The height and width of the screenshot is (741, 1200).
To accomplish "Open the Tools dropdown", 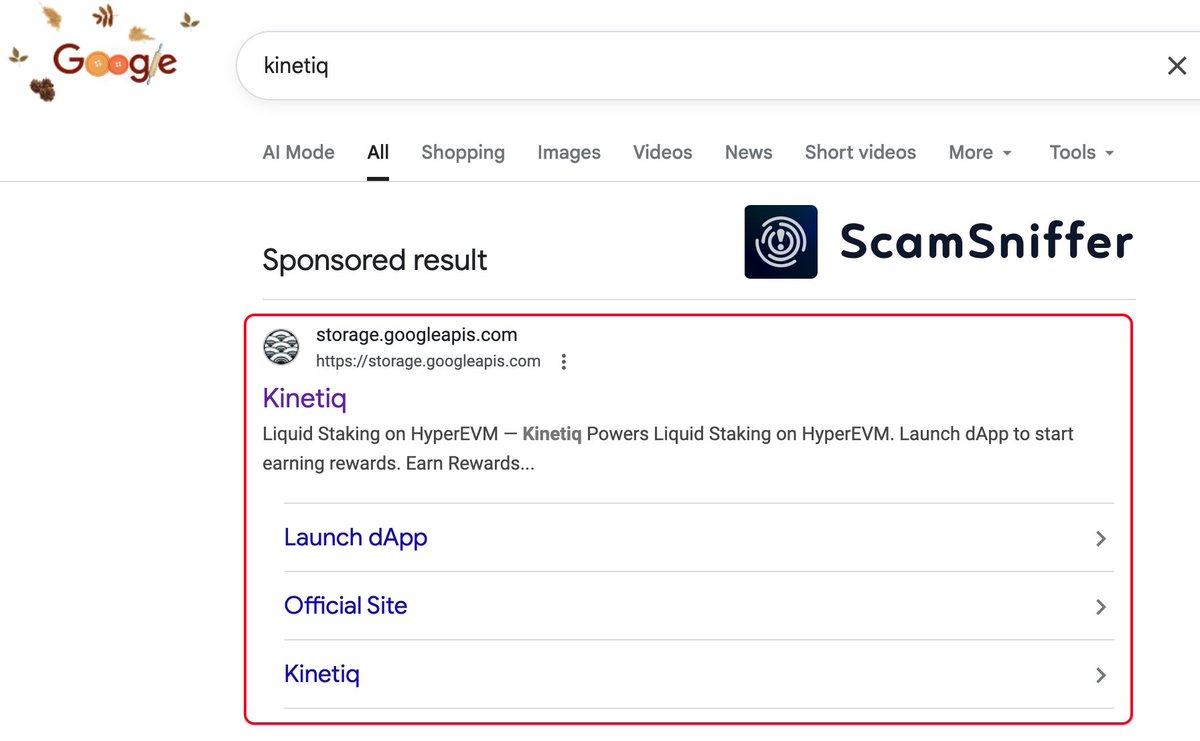I will coord(1081,153).
